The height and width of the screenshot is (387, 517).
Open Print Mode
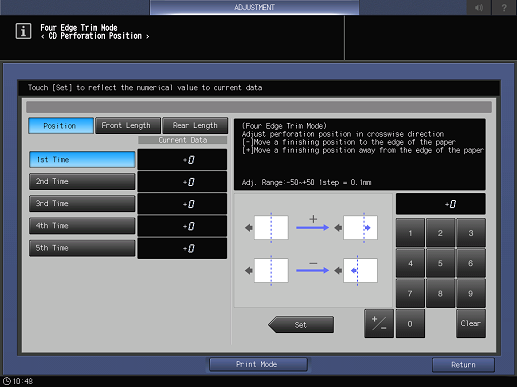(258, 364)
